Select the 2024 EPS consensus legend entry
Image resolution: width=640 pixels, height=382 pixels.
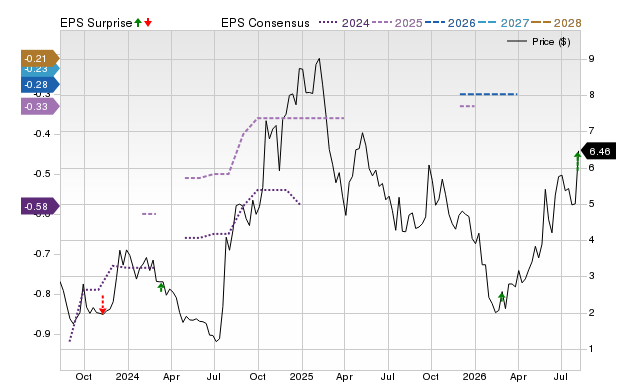pos(344,23)
